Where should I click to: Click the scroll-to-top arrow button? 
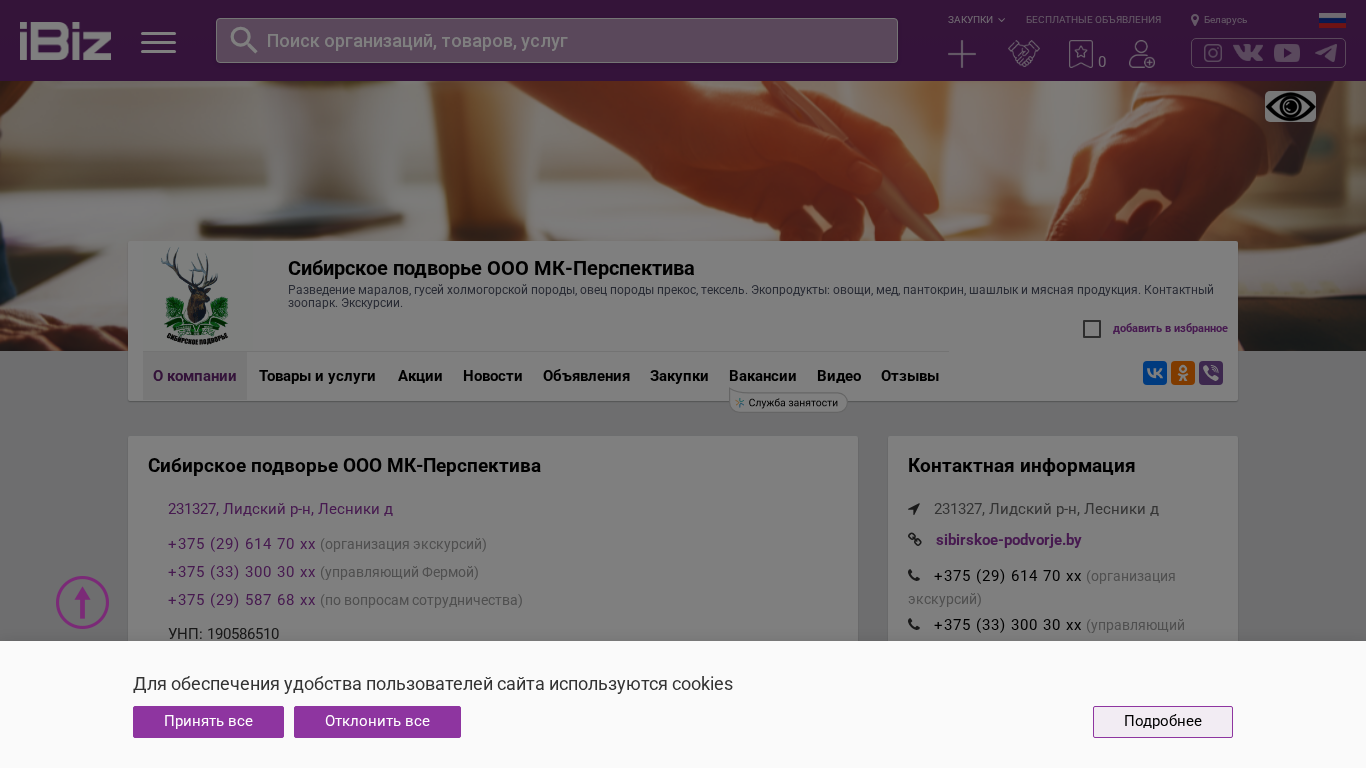click(x=82, y=602)
